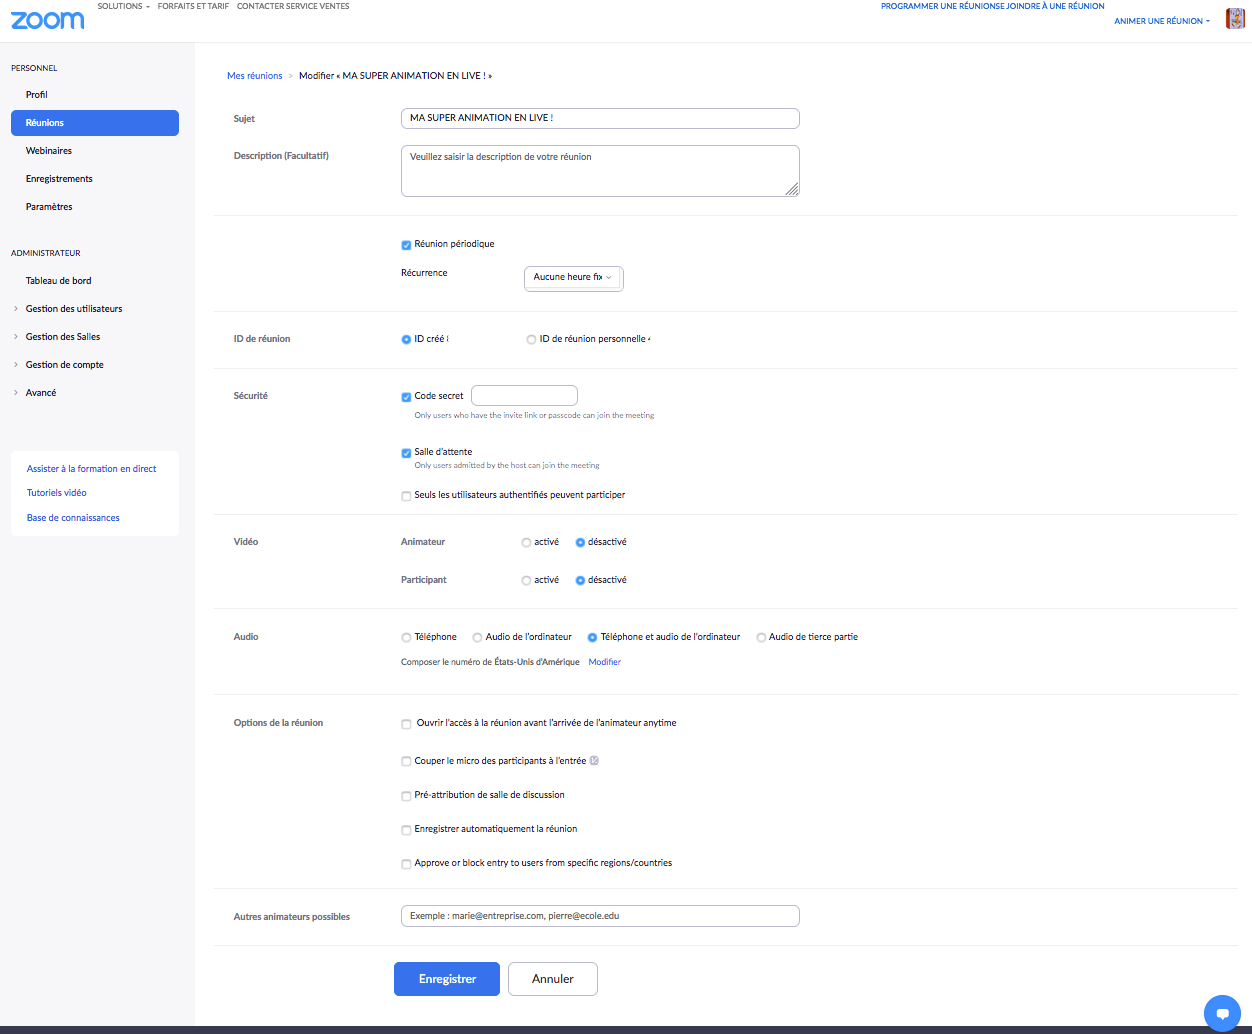This screenshot has height=1034, width=1252.
Task: Enable Enregistrer automatiquement la réunion
Action: pyautogui.click(x=406, y=830)
